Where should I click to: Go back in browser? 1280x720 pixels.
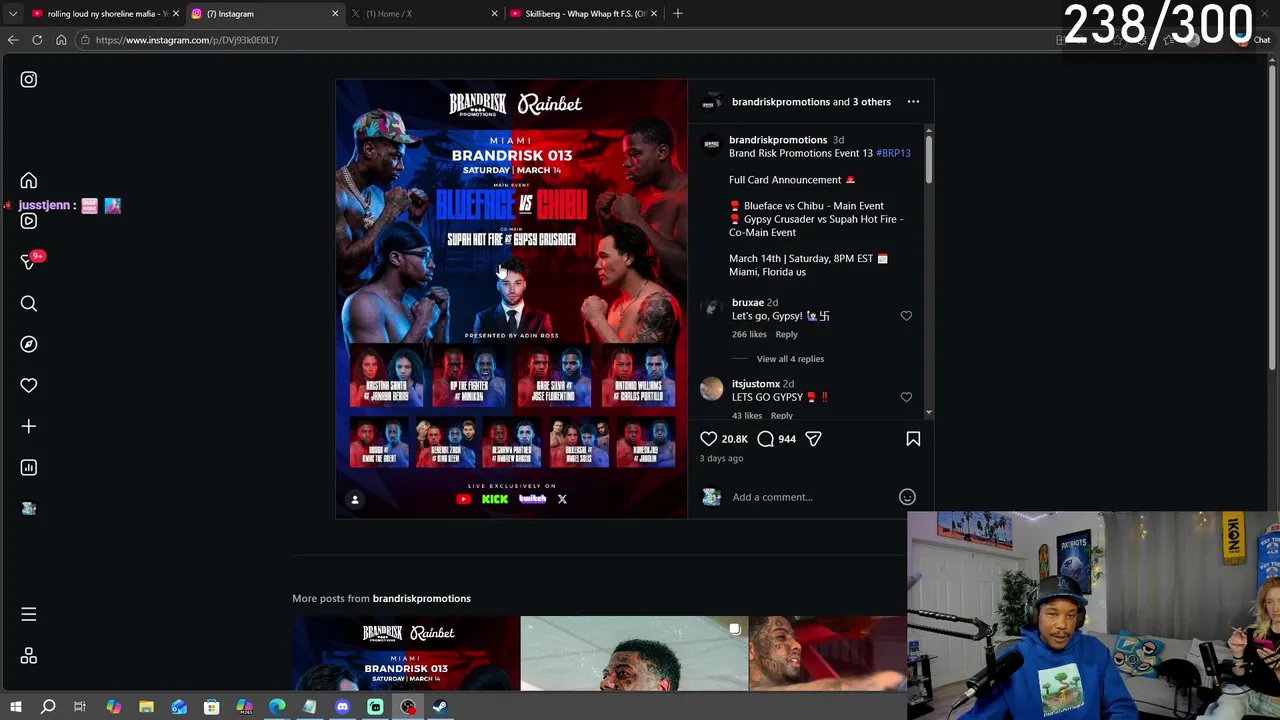click(x=13, y=40)
